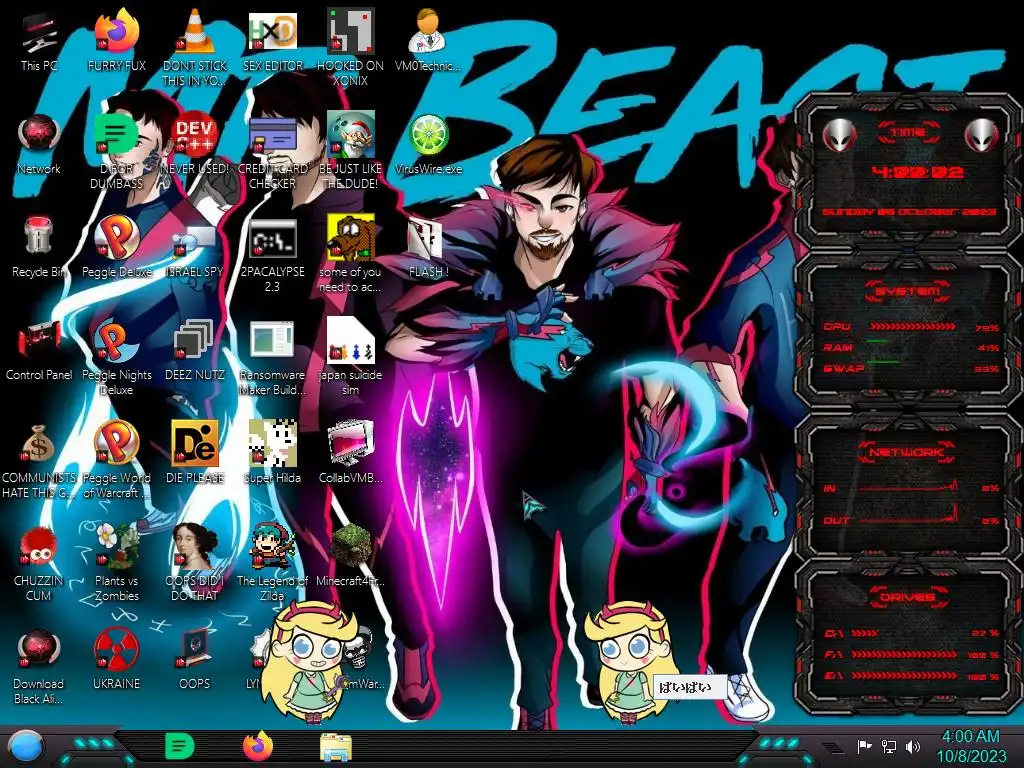
Task: Click the DRIVES header in the widget
Action: point(908,596)
